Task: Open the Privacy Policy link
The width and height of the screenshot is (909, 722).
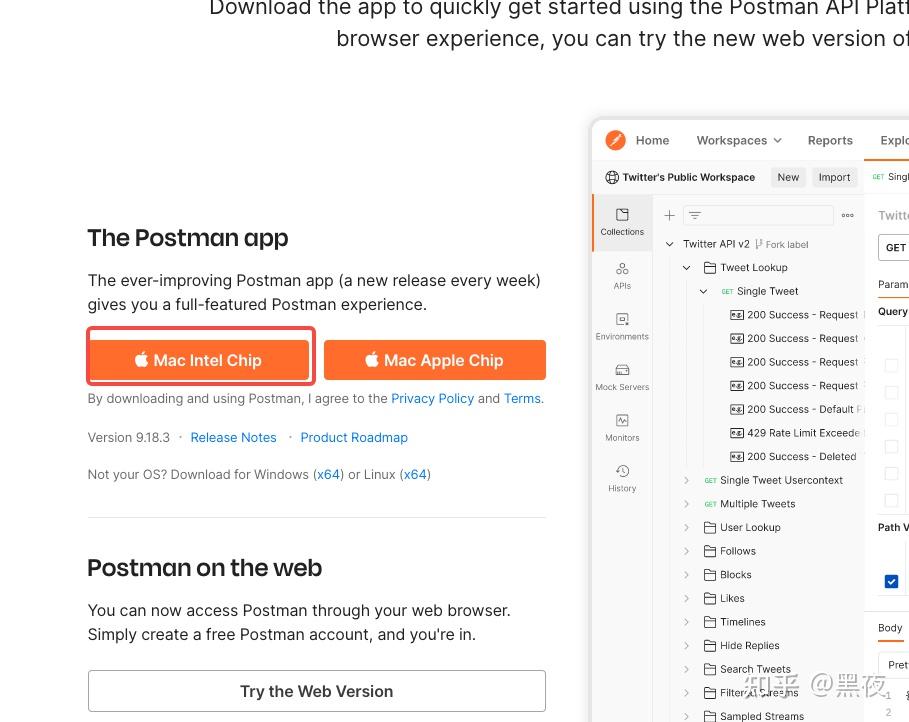Action: 432,398
